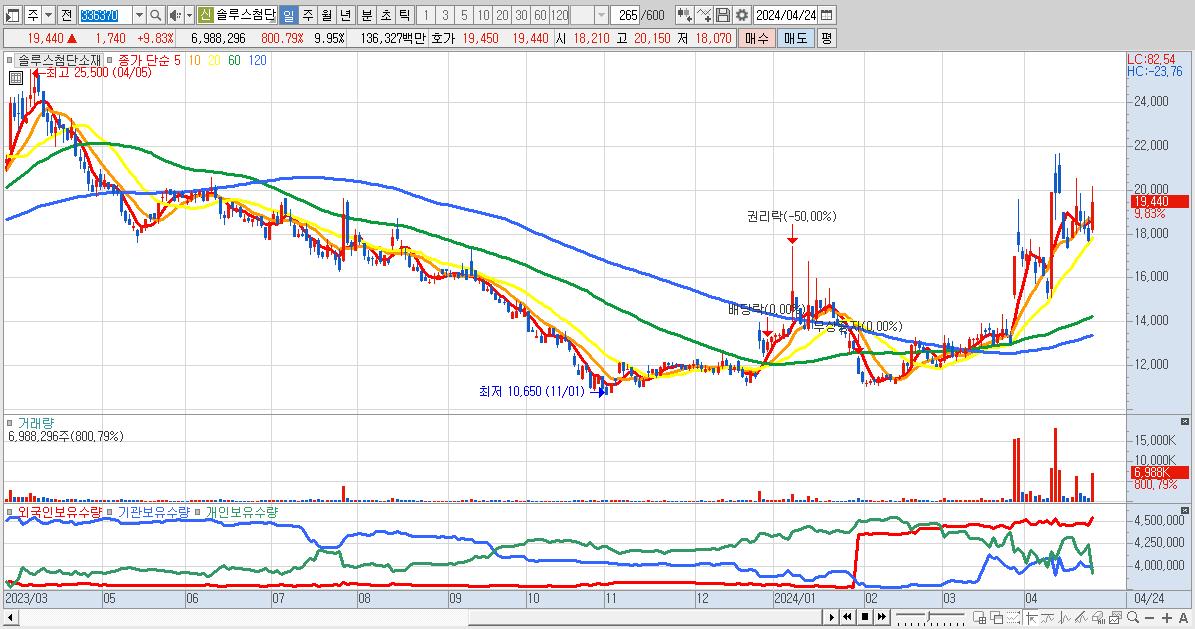The width and height of the screenshot is (1195, 629).
Task: Choose the 60 interval button
Action: pyautogui.click(x=540, y=14)
